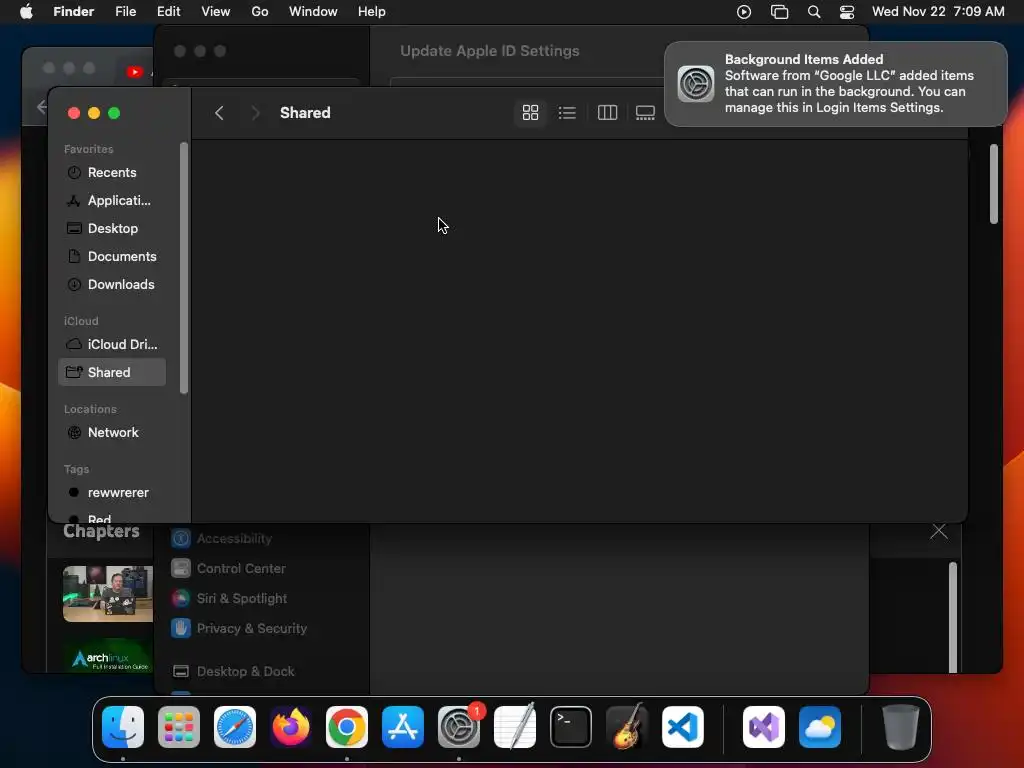Image resolution: width=1024 pixels, height=768 pixels.
Task: Click the YouTube tab icon in browser
Action: [x=135, y=72]
